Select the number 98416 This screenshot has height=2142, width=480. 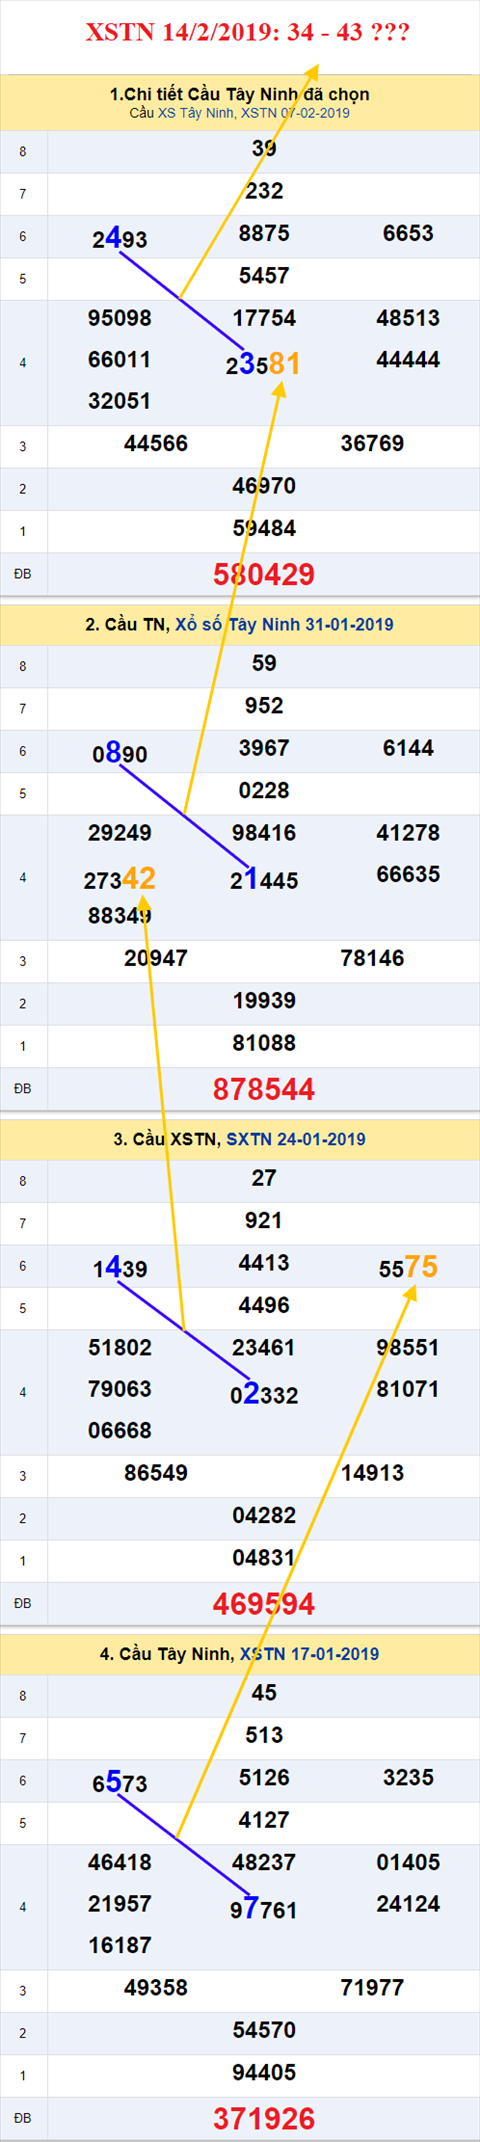click(264, 833)
